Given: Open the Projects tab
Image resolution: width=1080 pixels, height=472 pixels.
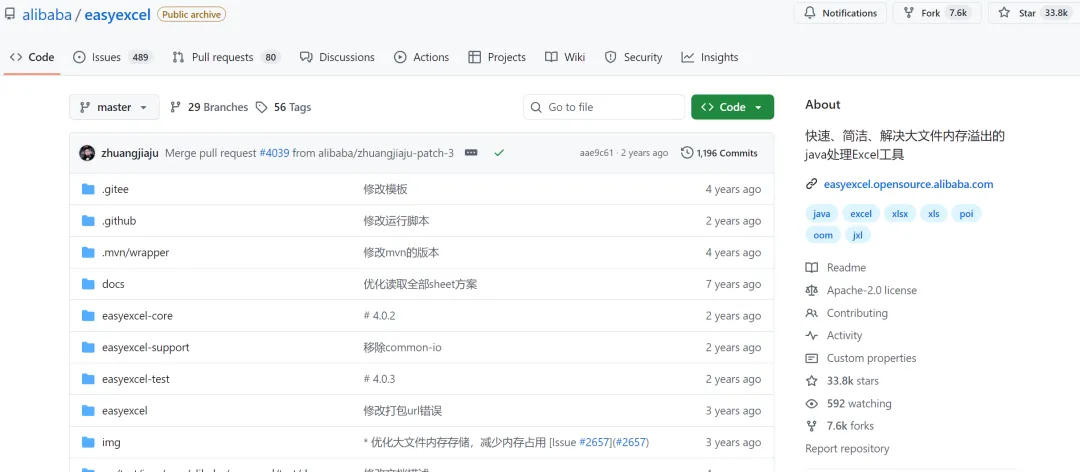Looking at the screenshot, I should point(497,57).
